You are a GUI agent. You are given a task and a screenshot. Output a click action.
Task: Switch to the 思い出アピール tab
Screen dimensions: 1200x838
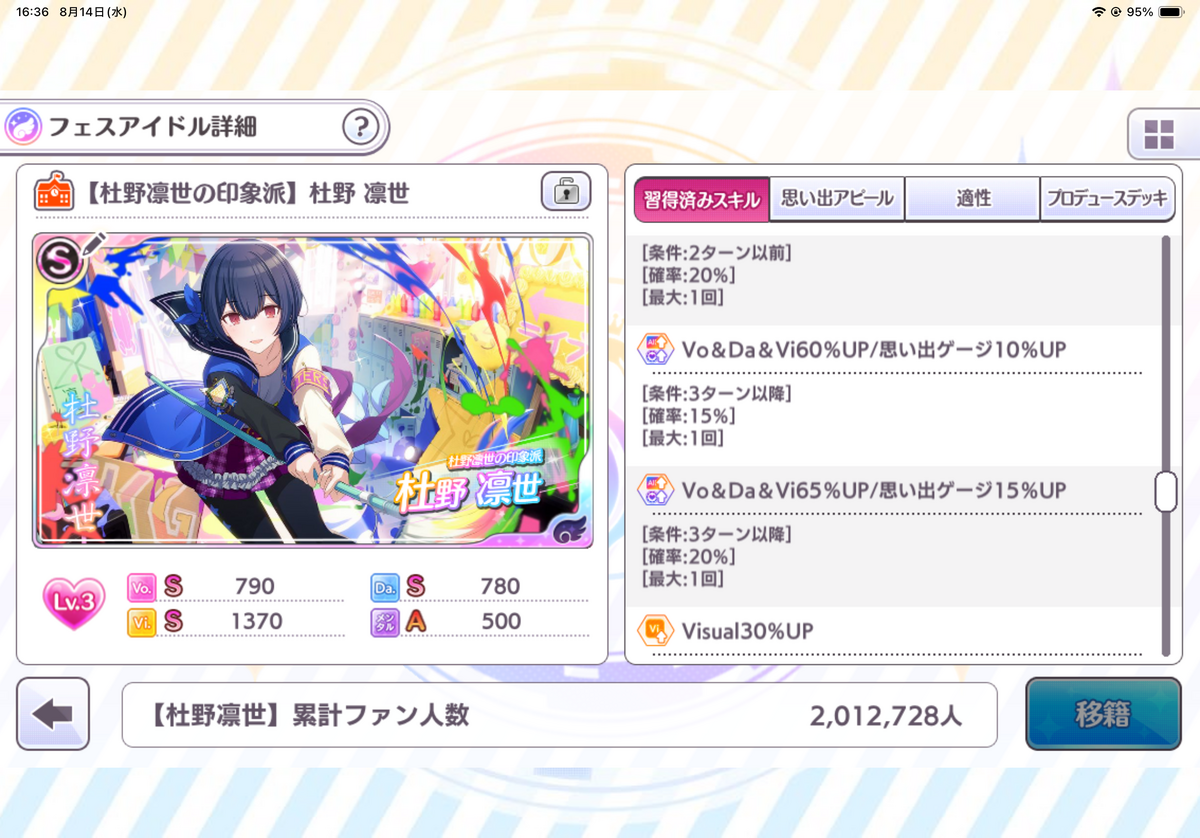[x=837, y=199]
